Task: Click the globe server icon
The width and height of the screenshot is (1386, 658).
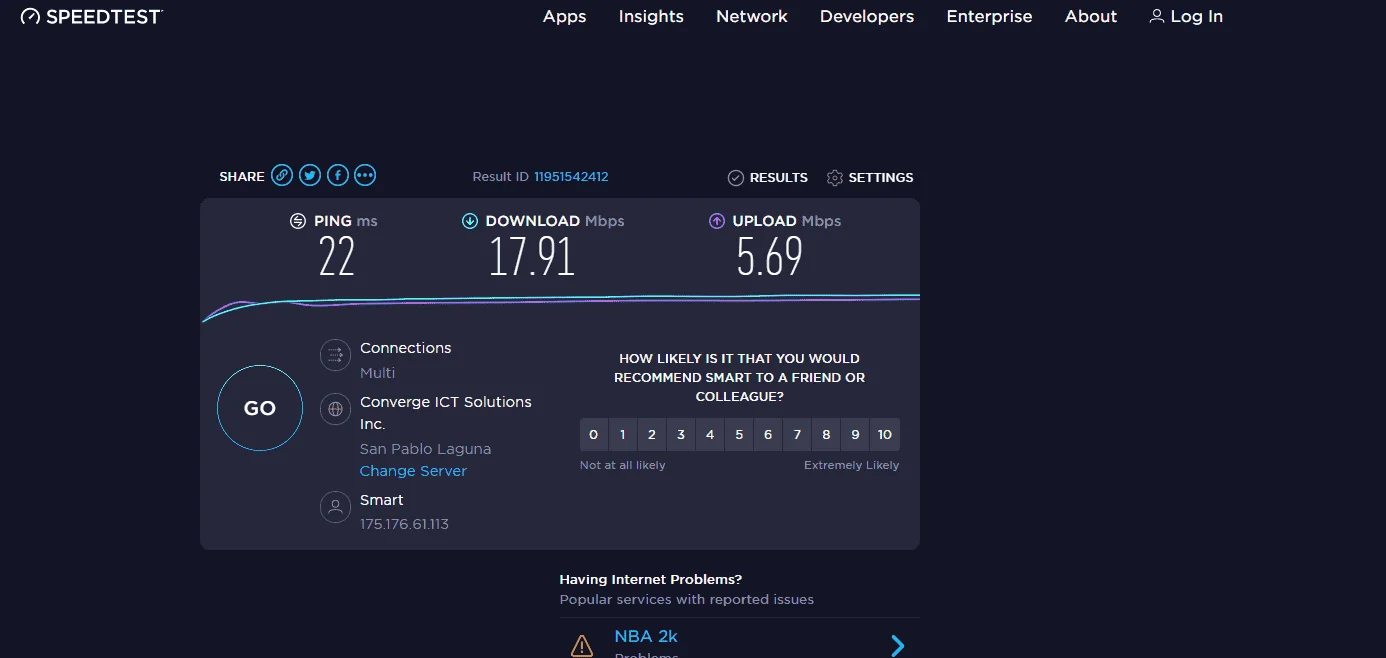Action: [x=335, y=408]
